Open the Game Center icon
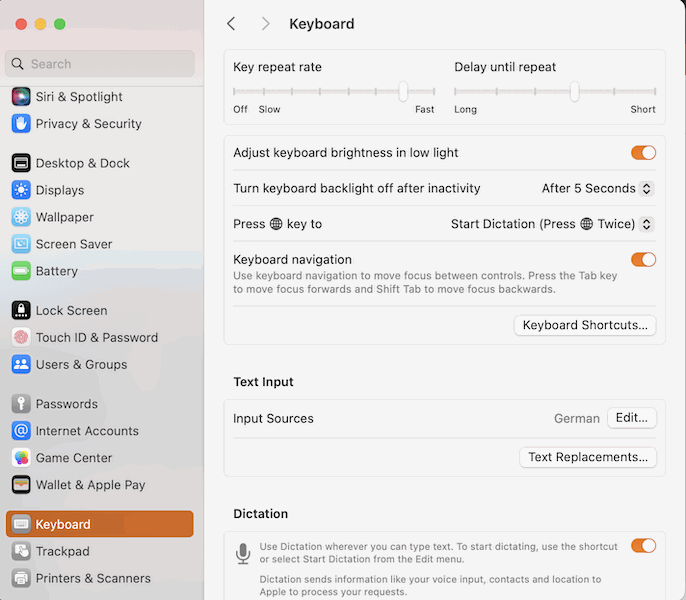Image resolution: width=686 pixels, height=600 pixels. pyautogui.click(x=21, y=458)
